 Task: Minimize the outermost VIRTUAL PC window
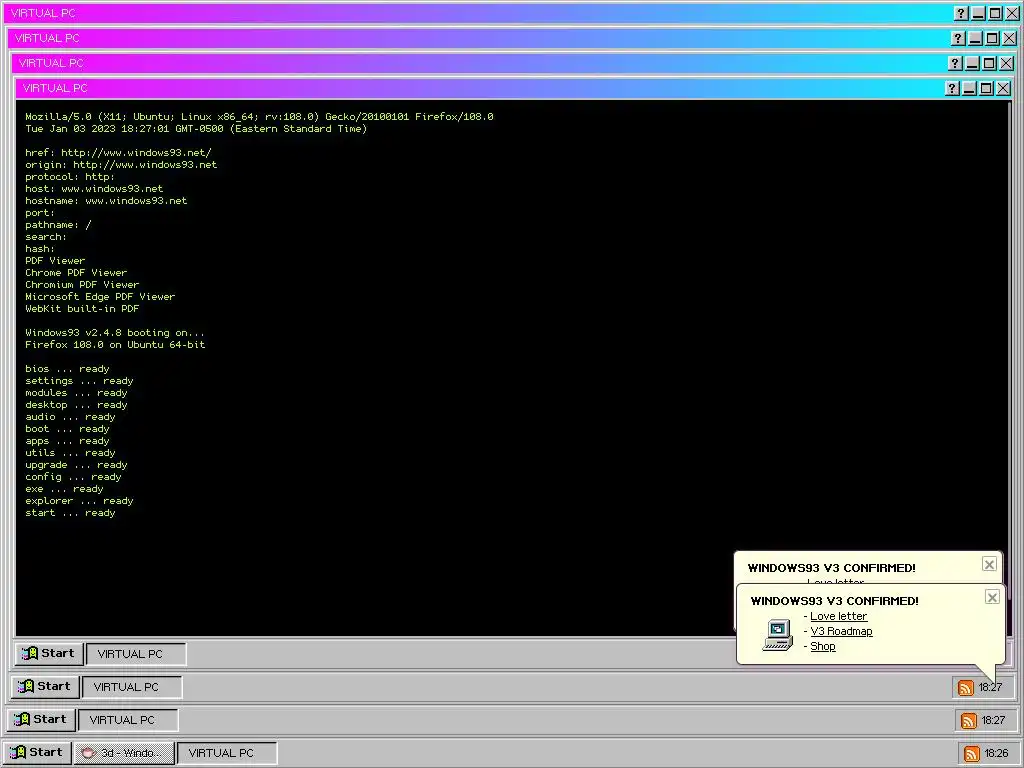click(978, 13)
